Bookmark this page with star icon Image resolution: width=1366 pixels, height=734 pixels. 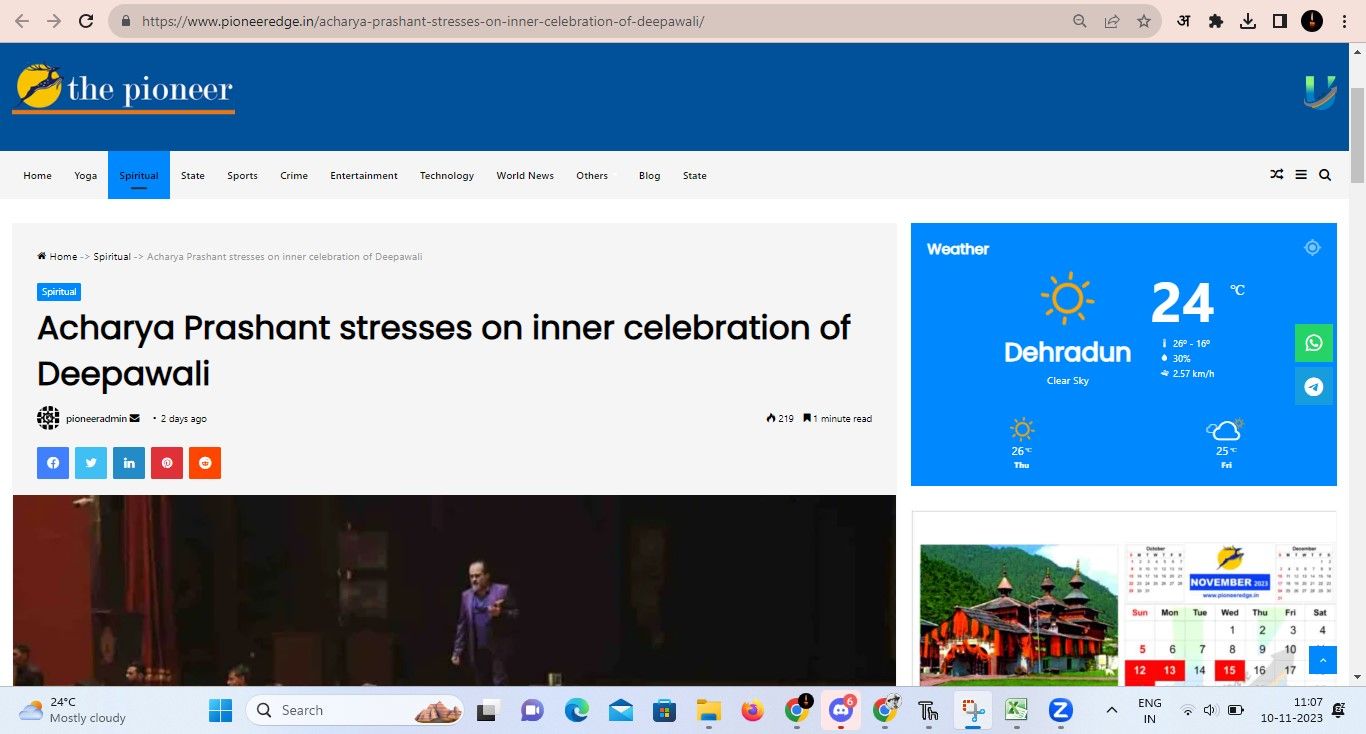click(x=1144, y=21)
